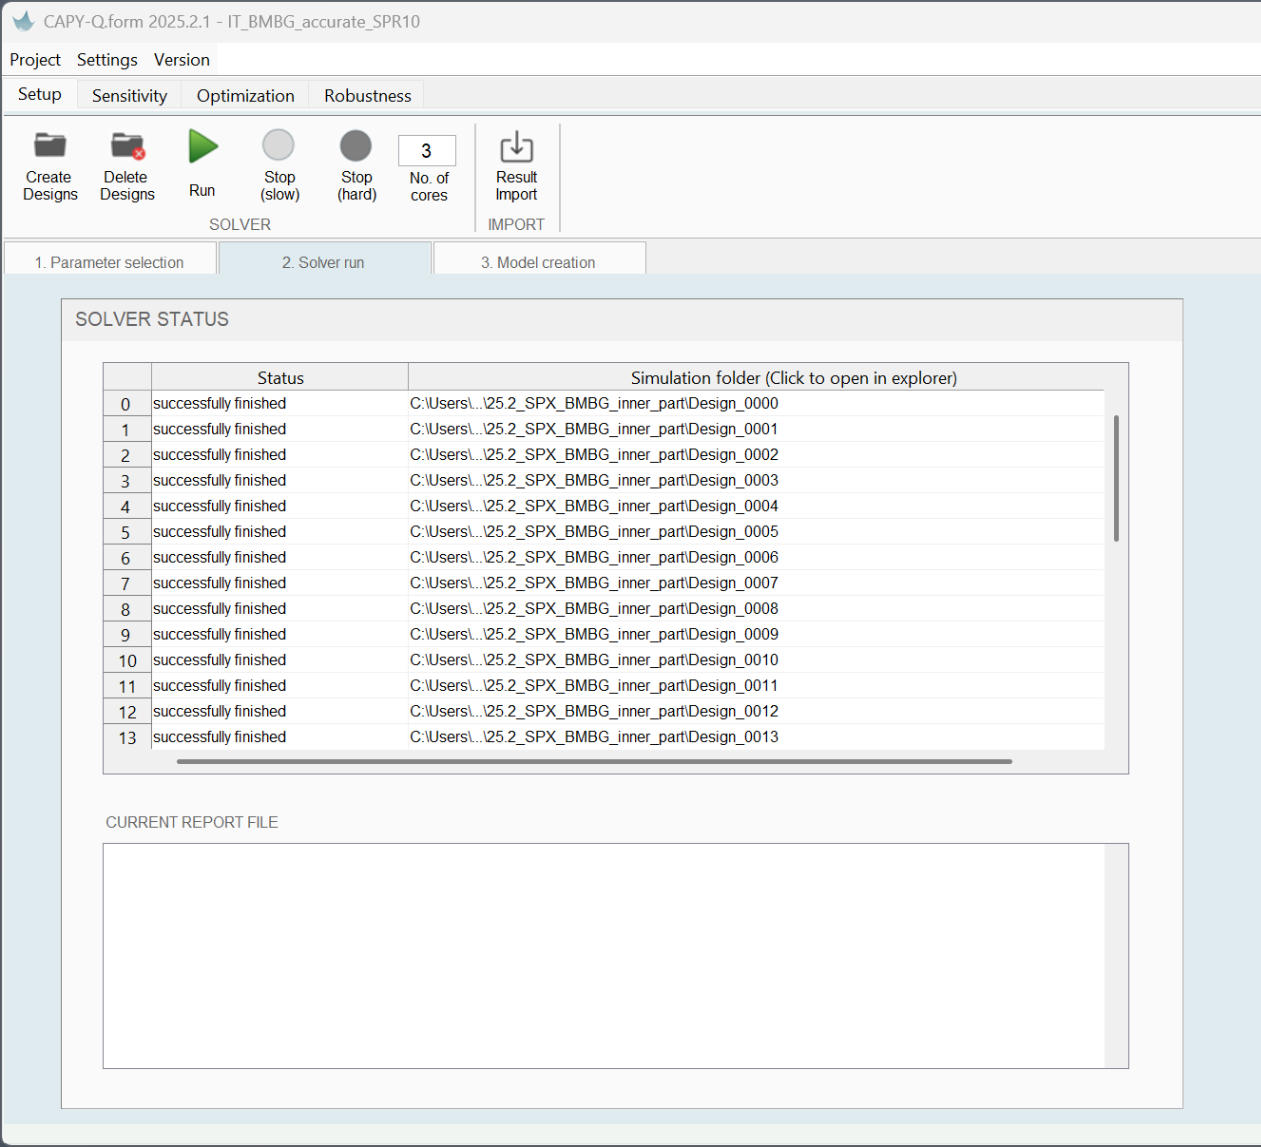The width and height of the screenshot is (1261, 1147).
Task: Select row header 12 in status table
Action: (127, 712)
